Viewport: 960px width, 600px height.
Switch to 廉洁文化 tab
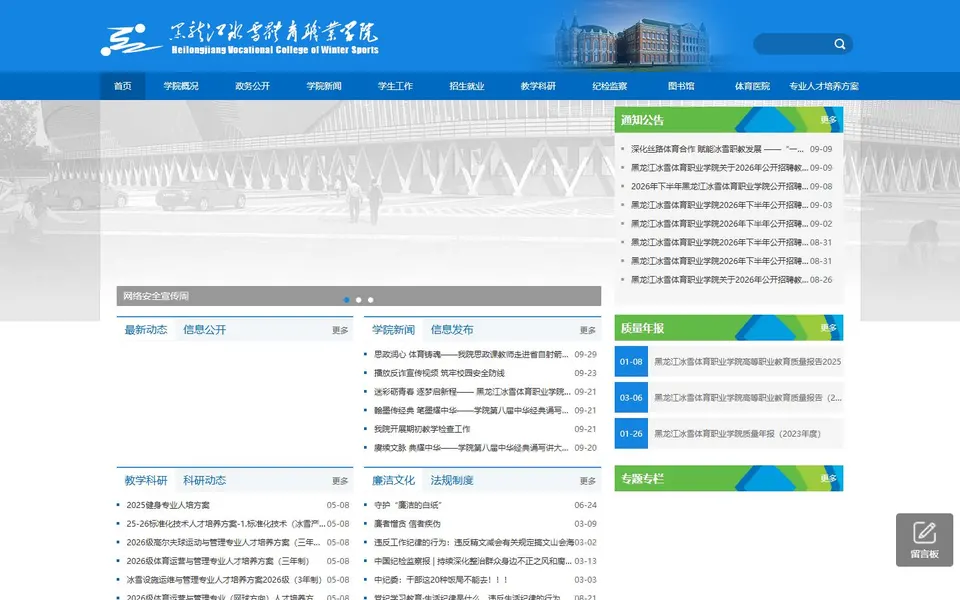pos(393,480)
